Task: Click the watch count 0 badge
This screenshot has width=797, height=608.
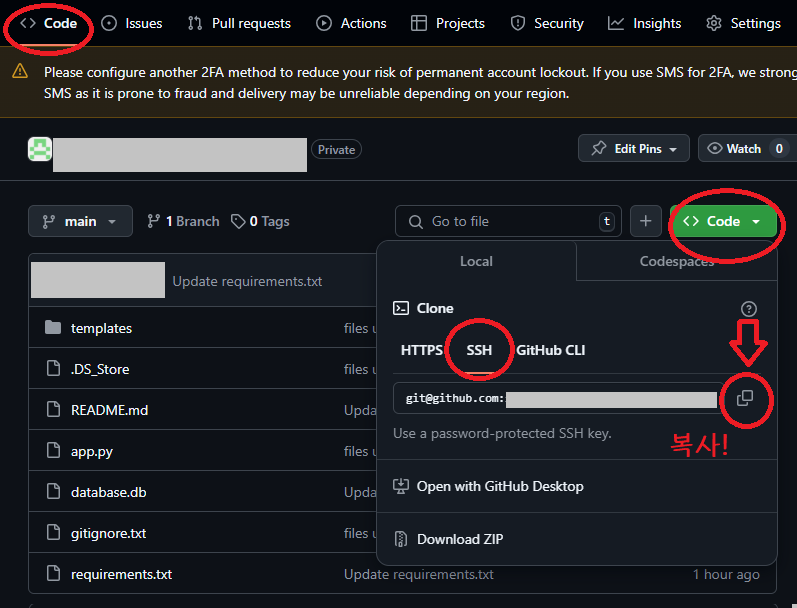Action: point(779,148)
